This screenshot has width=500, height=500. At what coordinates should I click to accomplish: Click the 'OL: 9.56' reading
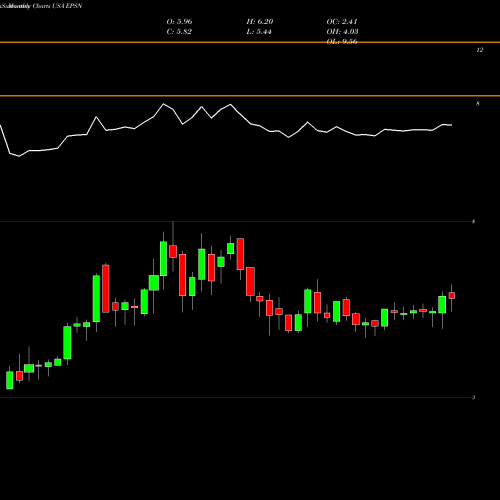(342, 42)
